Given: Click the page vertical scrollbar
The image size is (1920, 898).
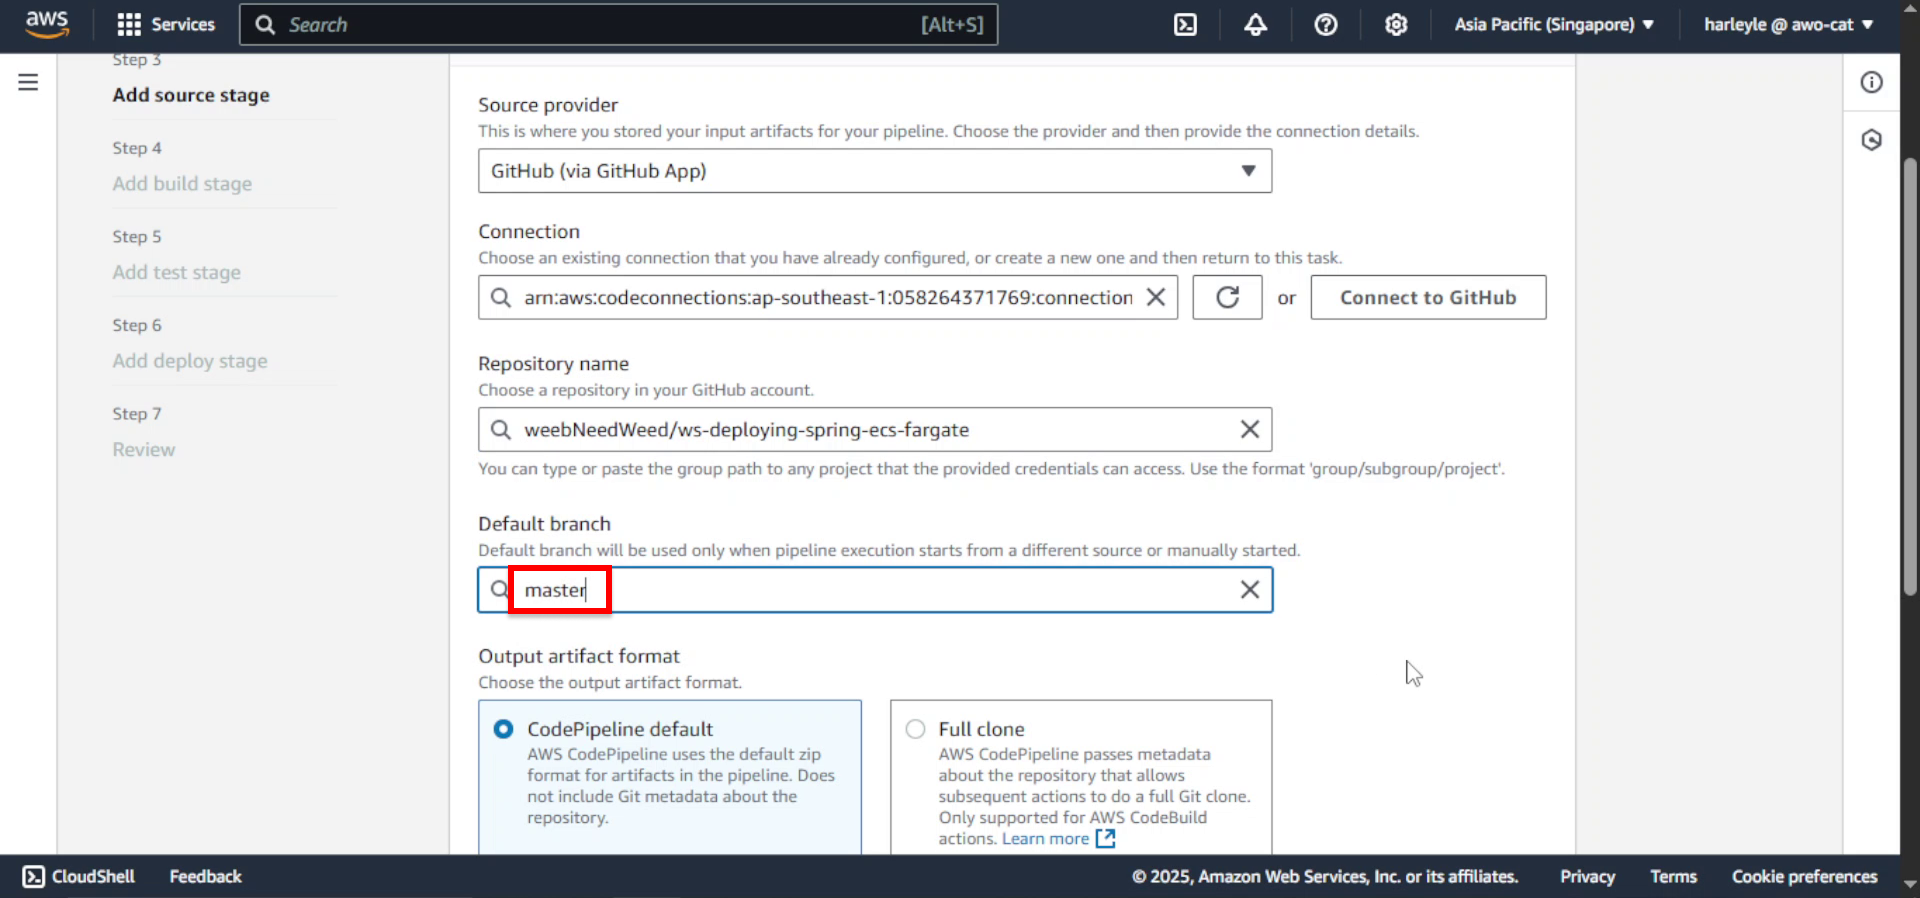Looking at the screenshot, I should coord(1910,376).
